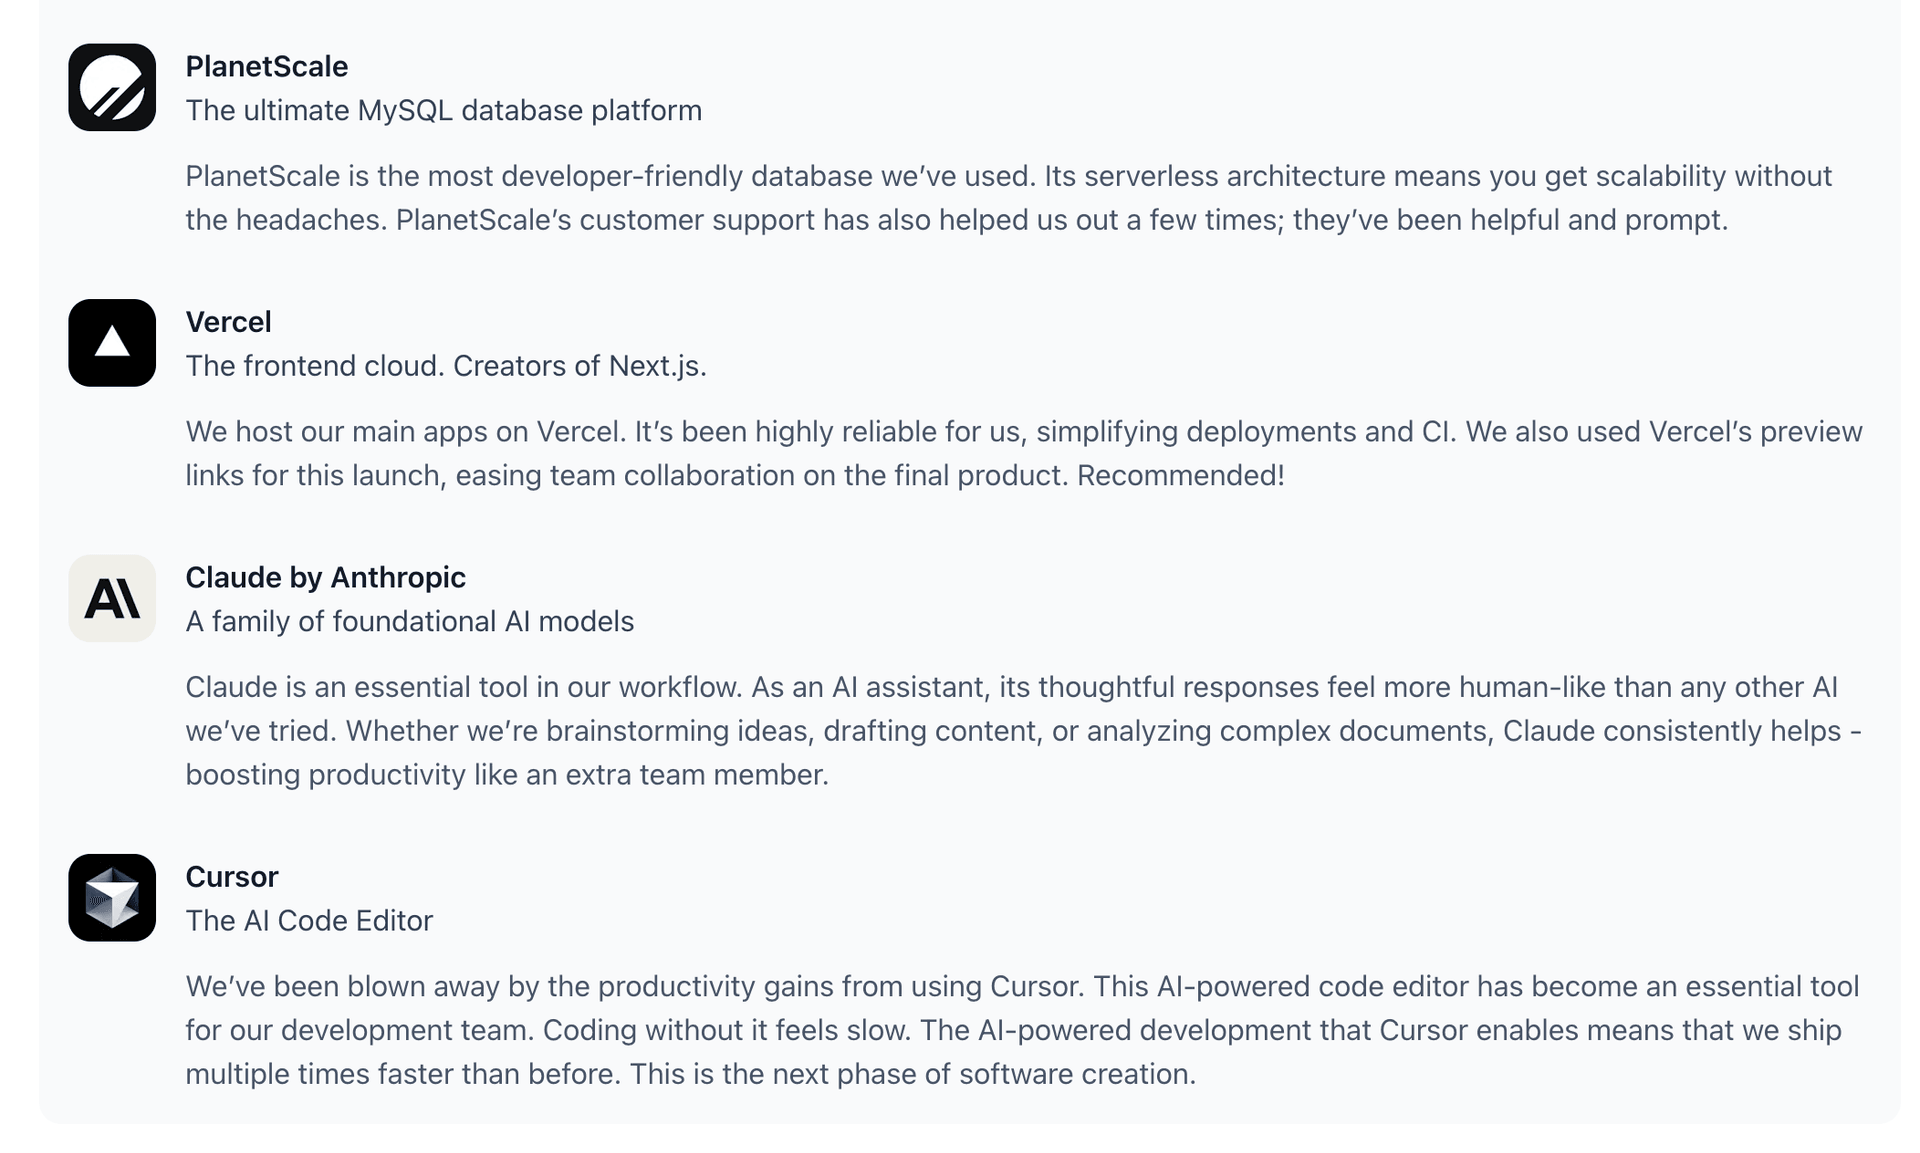
Task: Select the Claude review paragraph
Action: point(1023,731)
